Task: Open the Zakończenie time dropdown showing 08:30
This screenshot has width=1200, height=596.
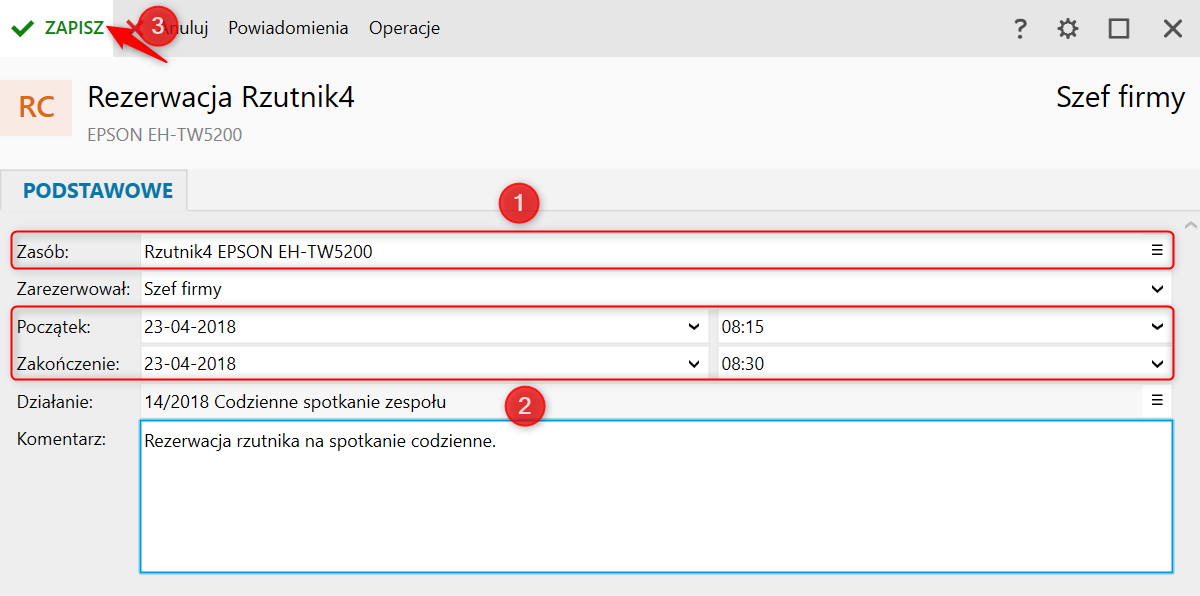Action: [x=1158, y=364]
